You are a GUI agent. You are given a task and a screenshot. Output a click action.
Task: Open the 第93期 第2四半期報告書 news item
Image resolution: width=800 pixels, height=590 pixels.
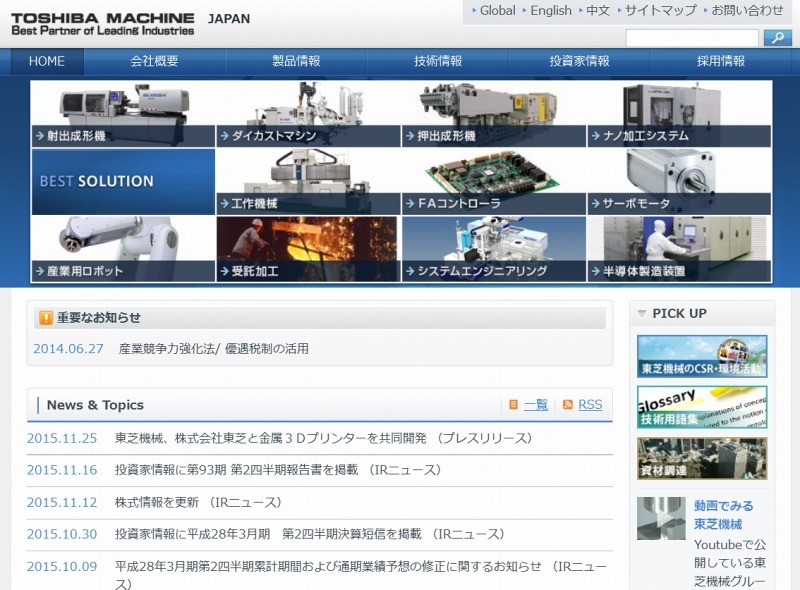pyautogui.click(x=278, y=470)
